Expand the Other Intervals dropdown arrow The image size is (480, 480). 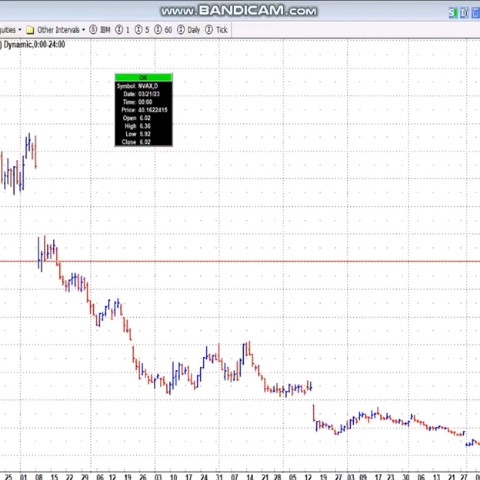[83, 30]
